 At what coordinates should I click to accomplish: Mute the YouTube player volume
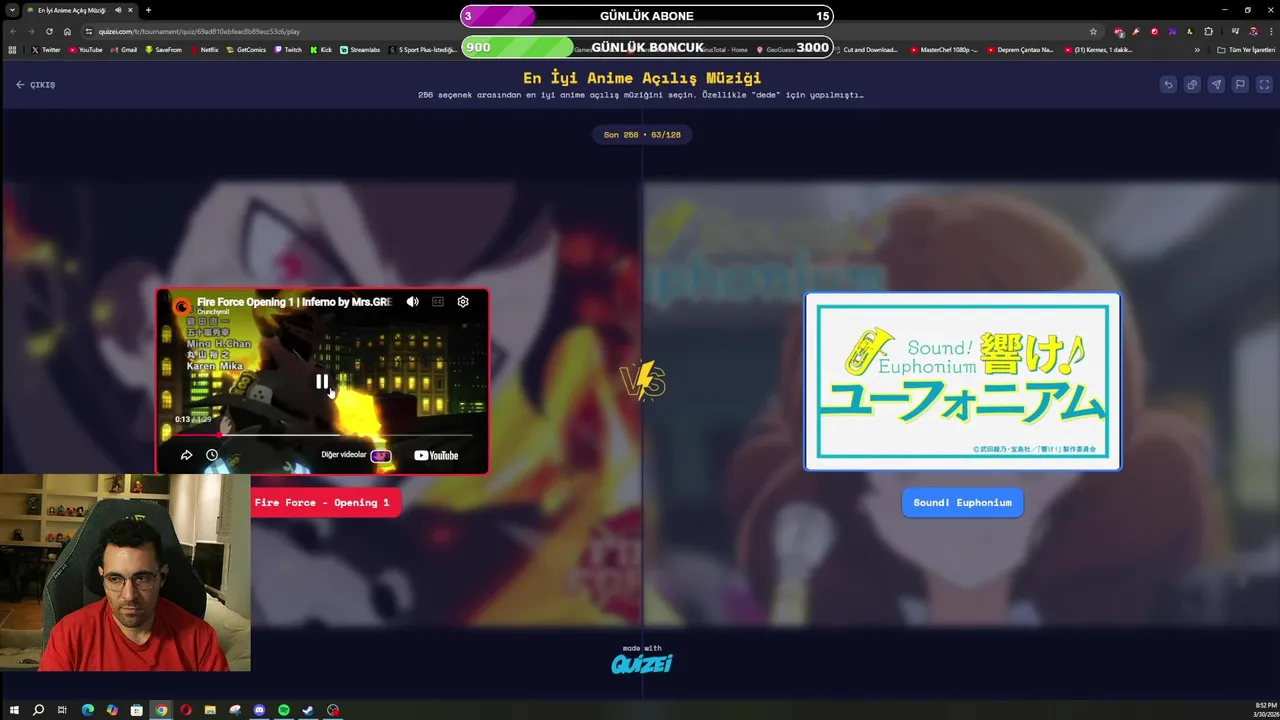coord(412,301)
